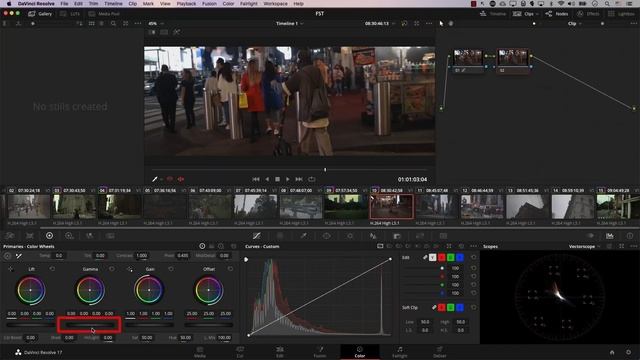Click the Gain white point picker
This screenshot has width=640, height=360.
[x=130, y=269]
